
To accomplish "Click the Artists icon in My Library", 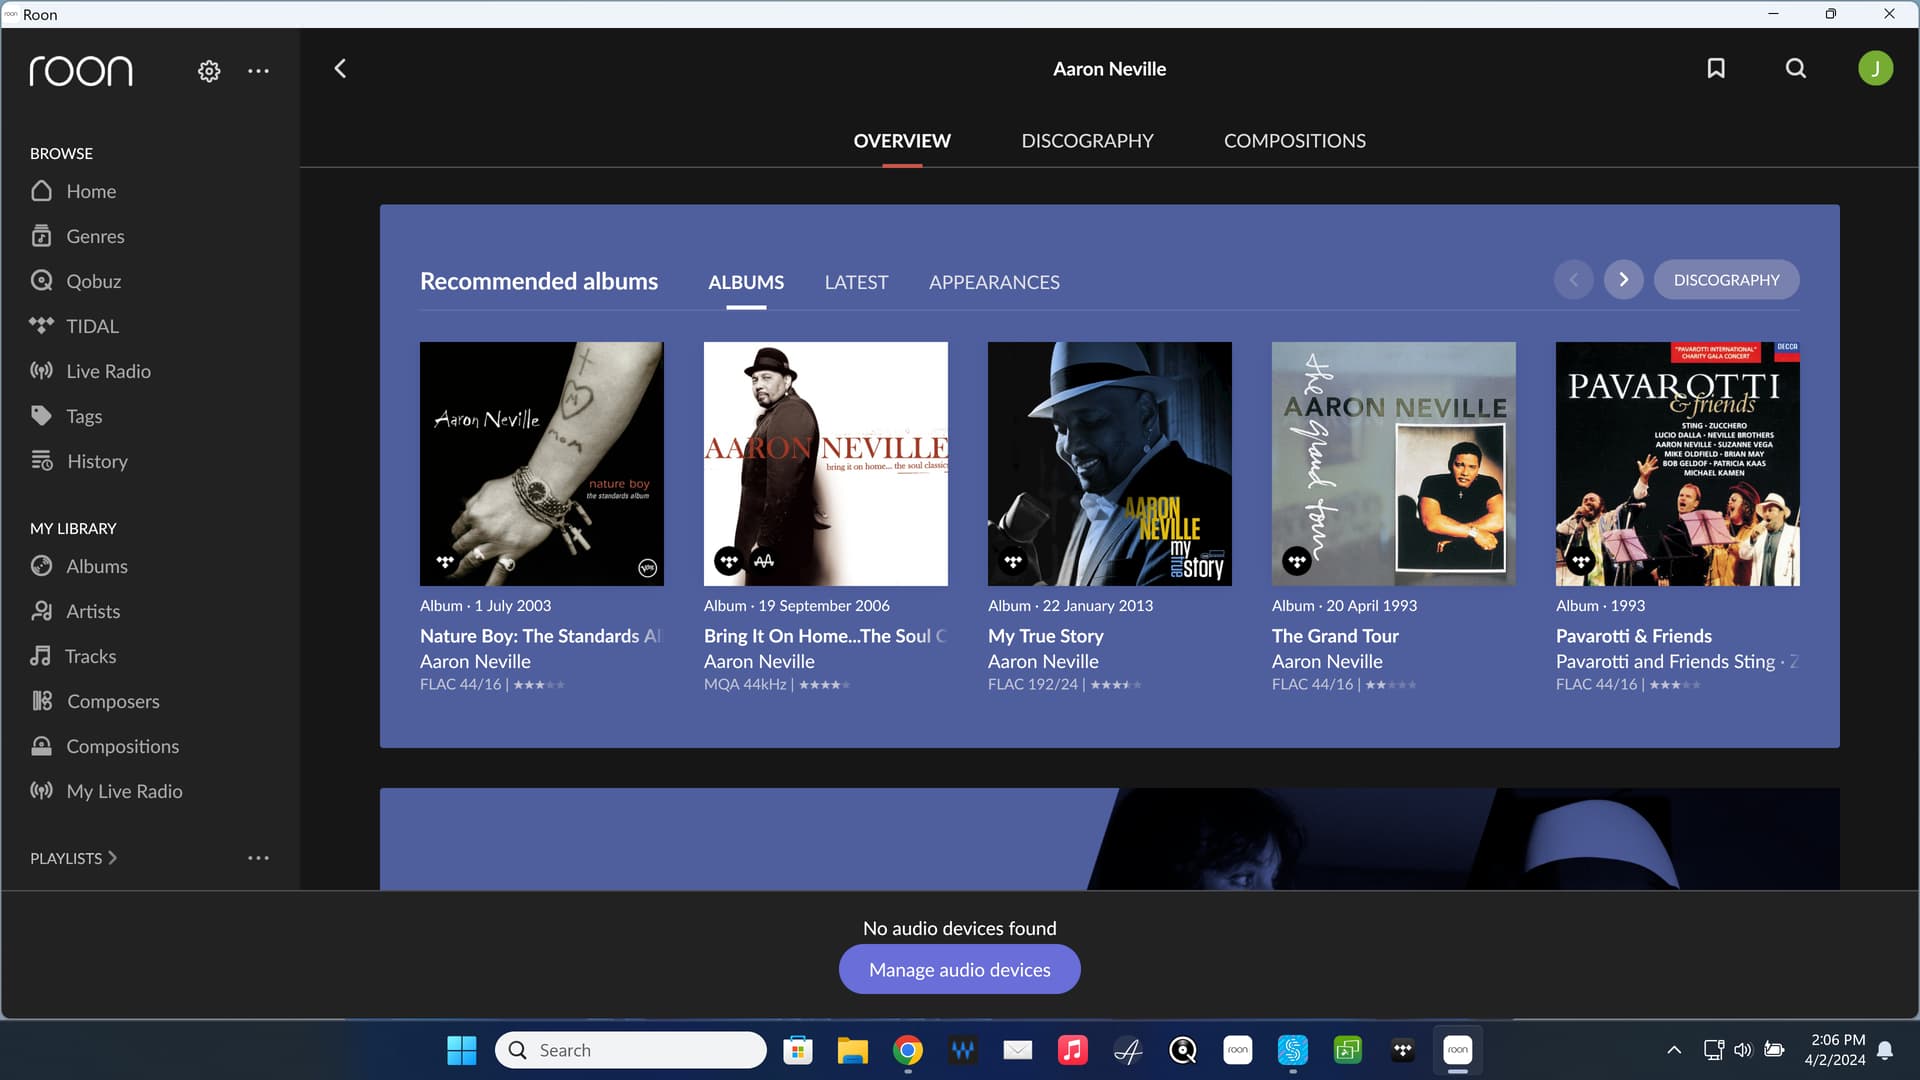I will [41, 610].
